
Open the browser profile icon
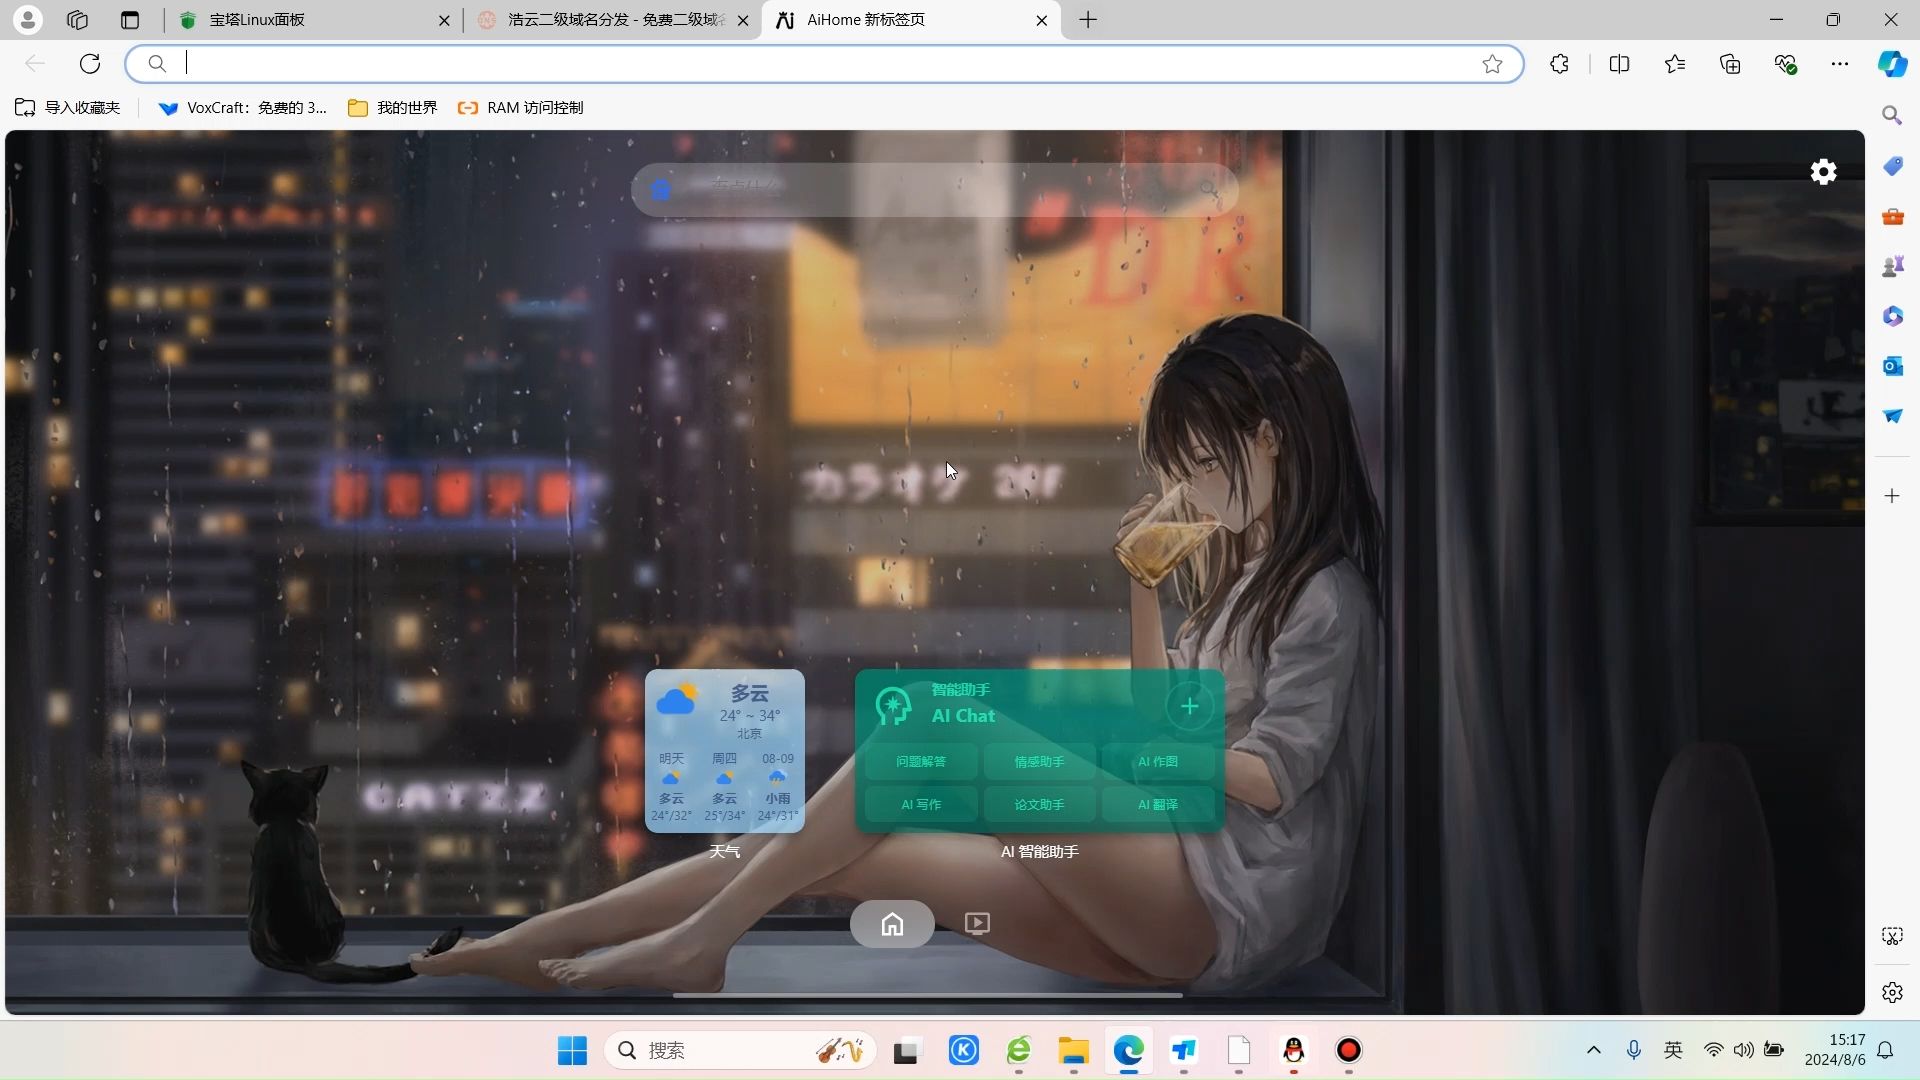click(28, 20)
